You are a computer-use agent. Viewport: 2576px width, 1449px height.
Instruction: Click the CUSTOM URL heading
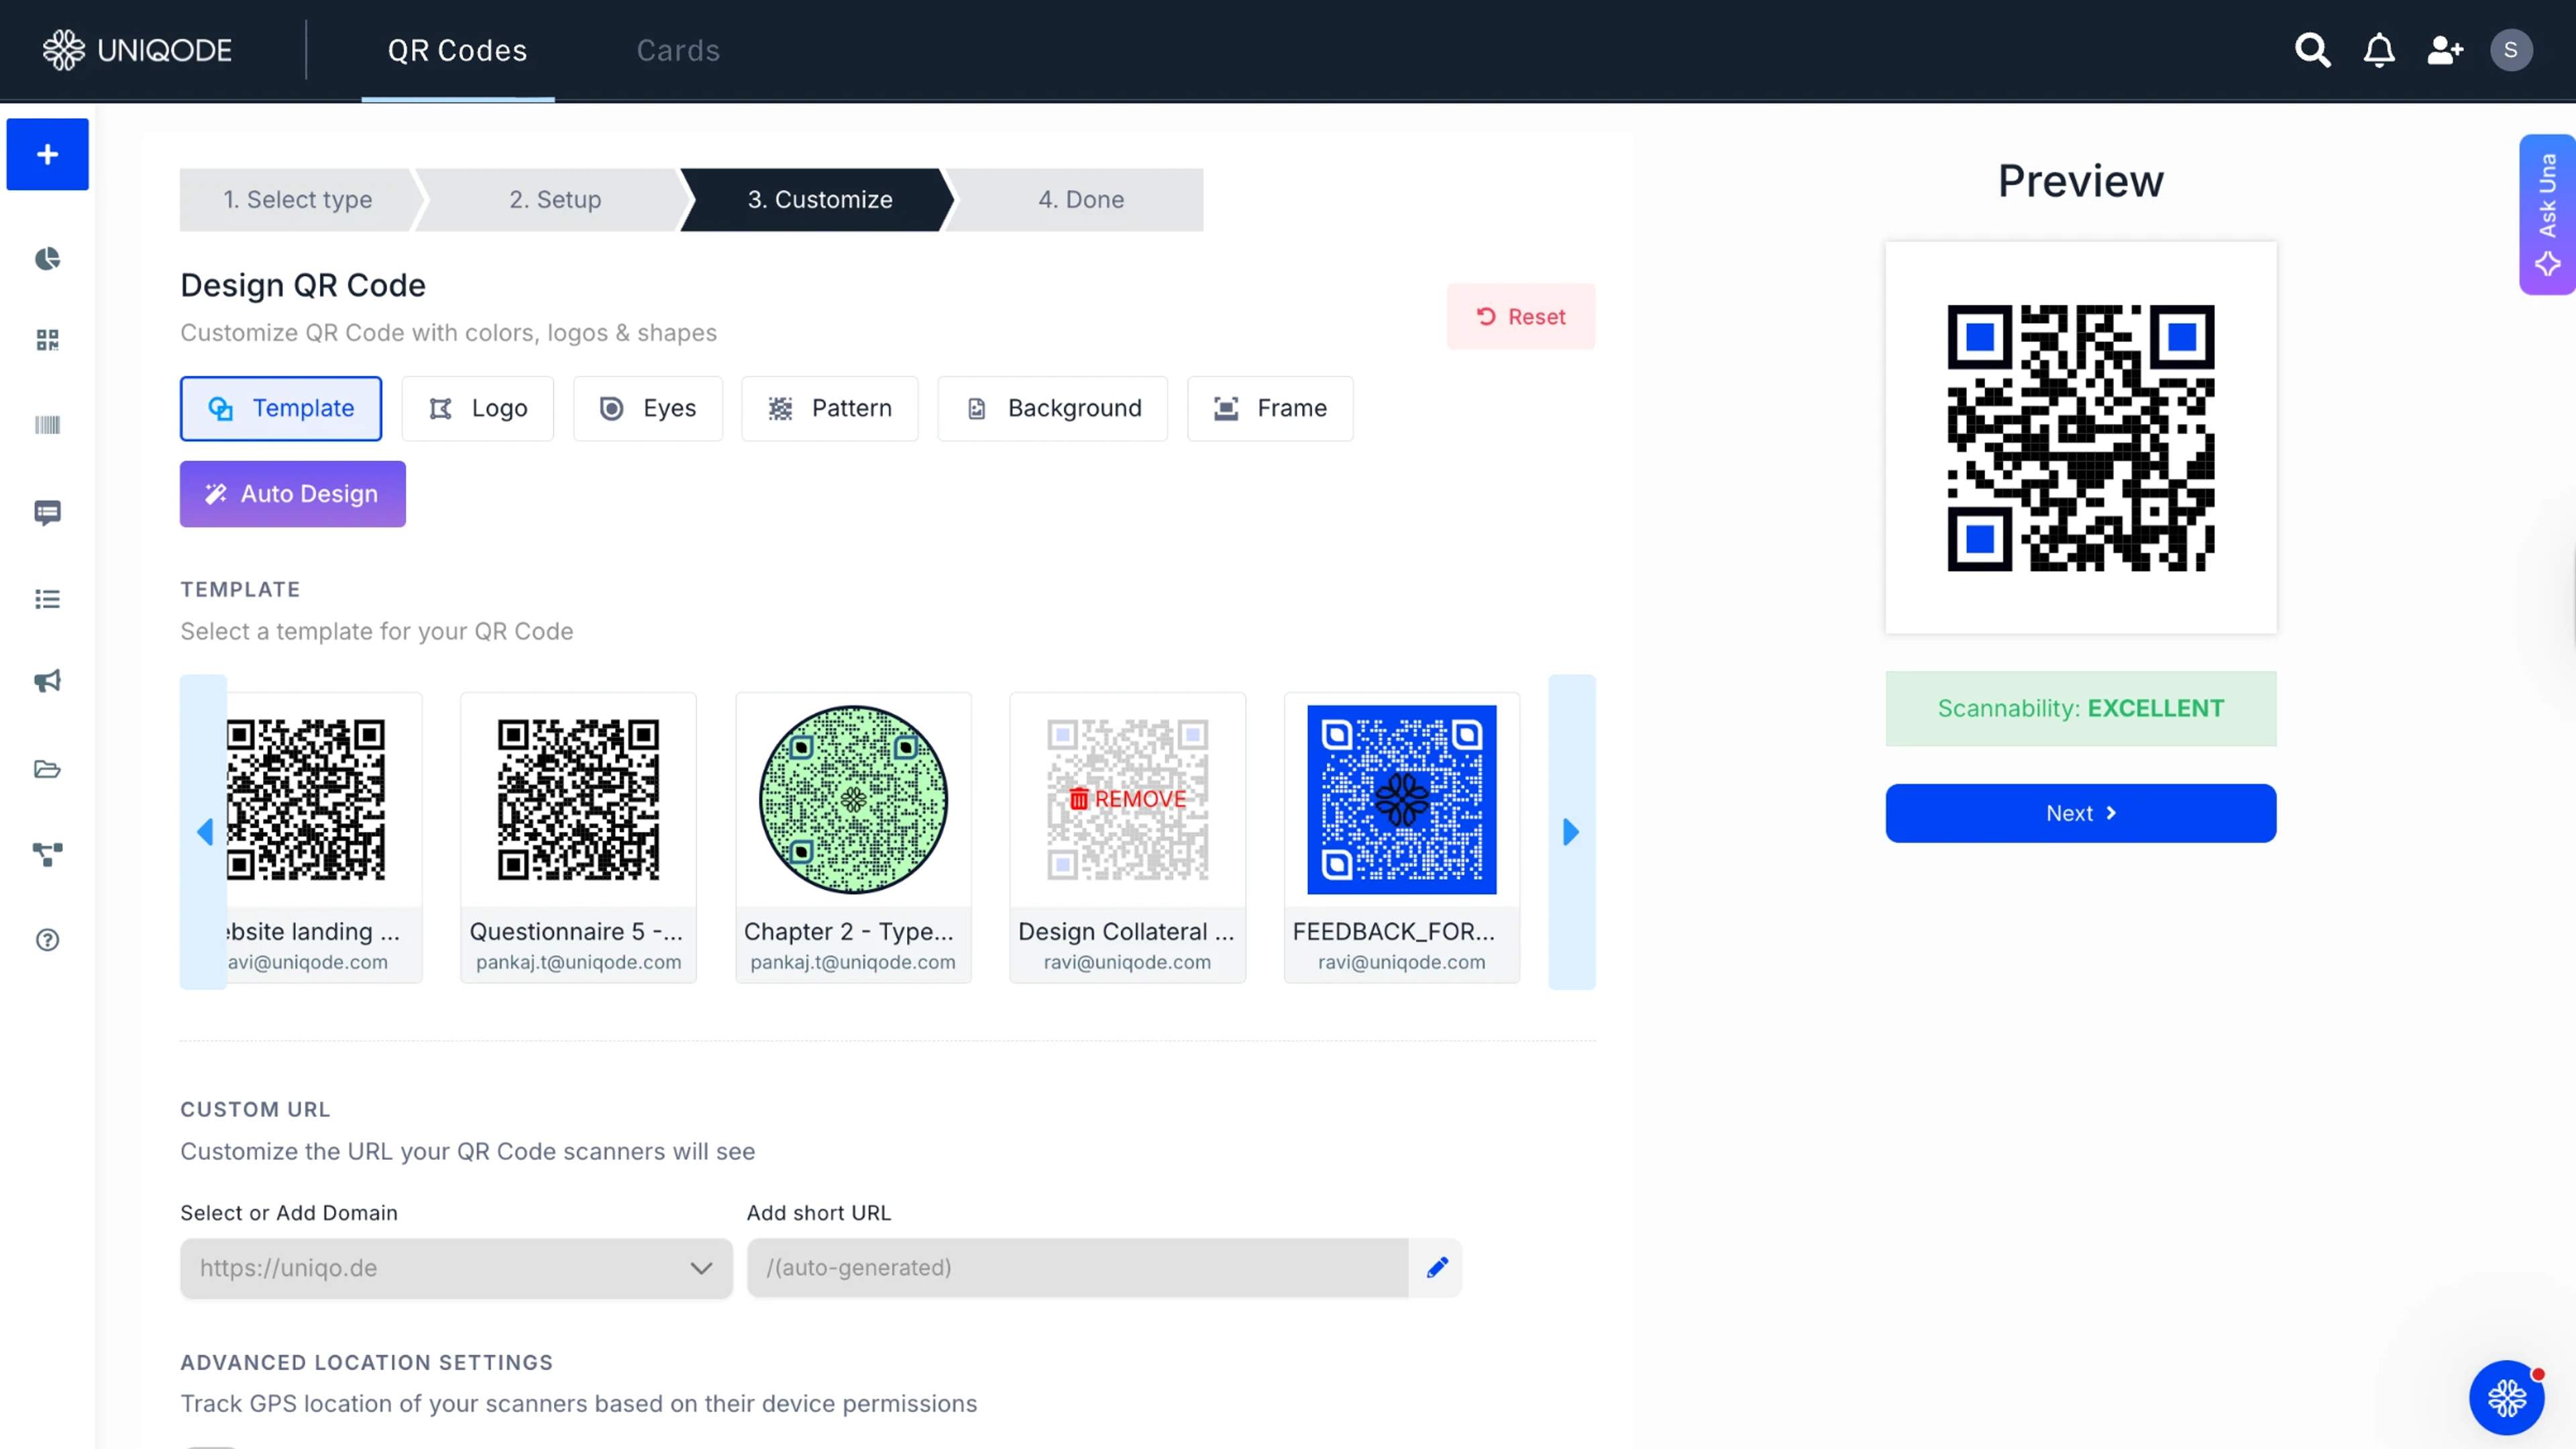click(x=255, y=1109)
